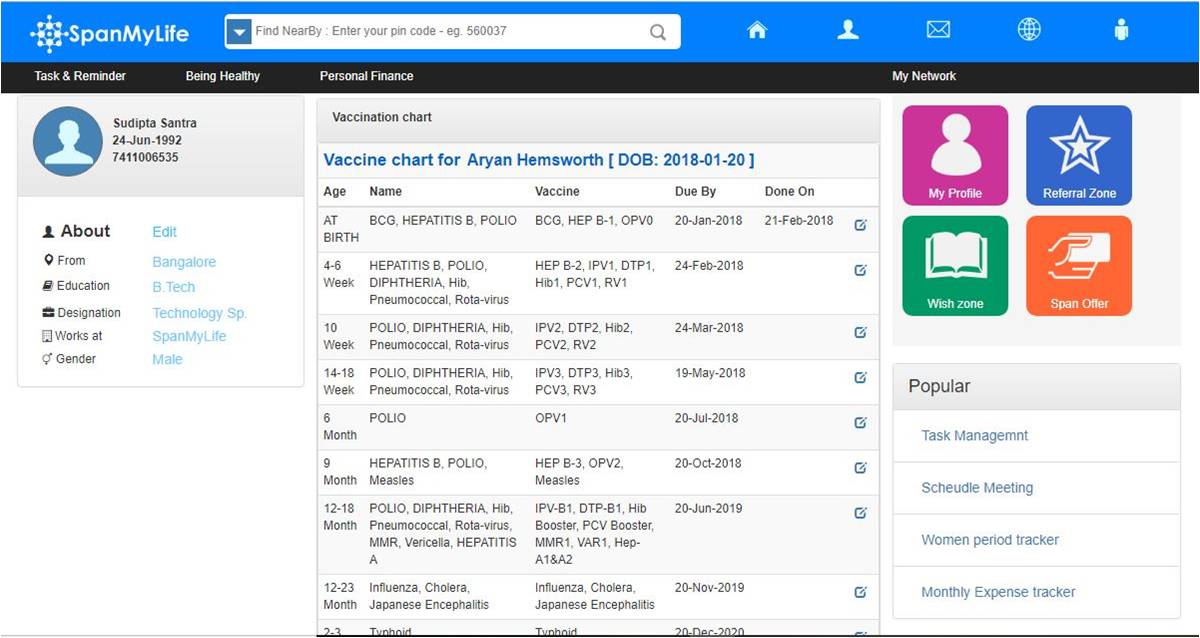1200x638 pixels.
Task: Click Sudipta Santra's avatar picture
Action: (x=68, y=142)
